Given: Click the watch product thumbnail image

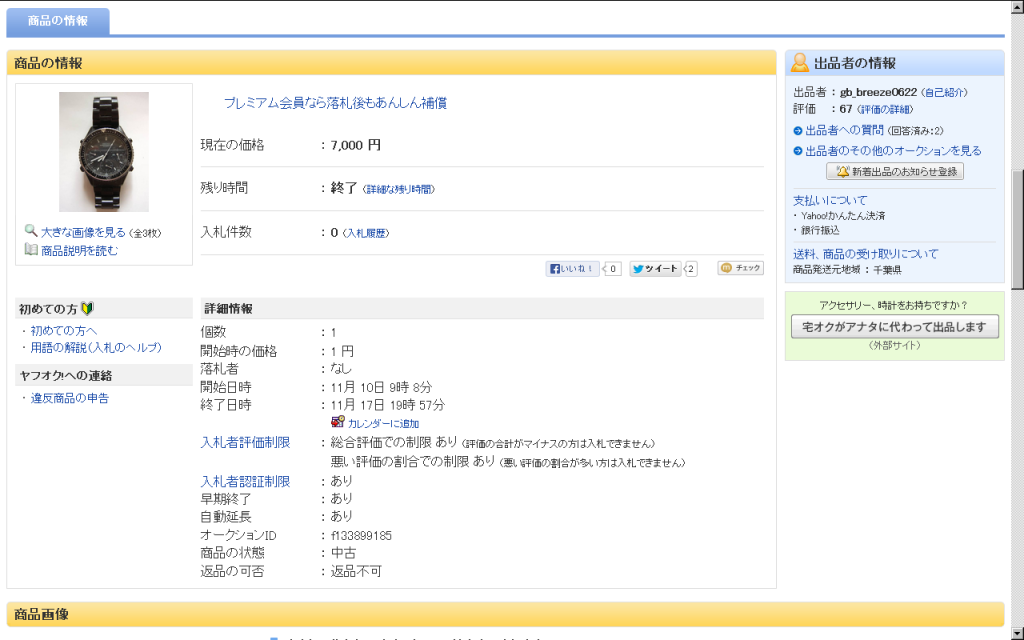Looking at the screenshot, I should point(104,151).
